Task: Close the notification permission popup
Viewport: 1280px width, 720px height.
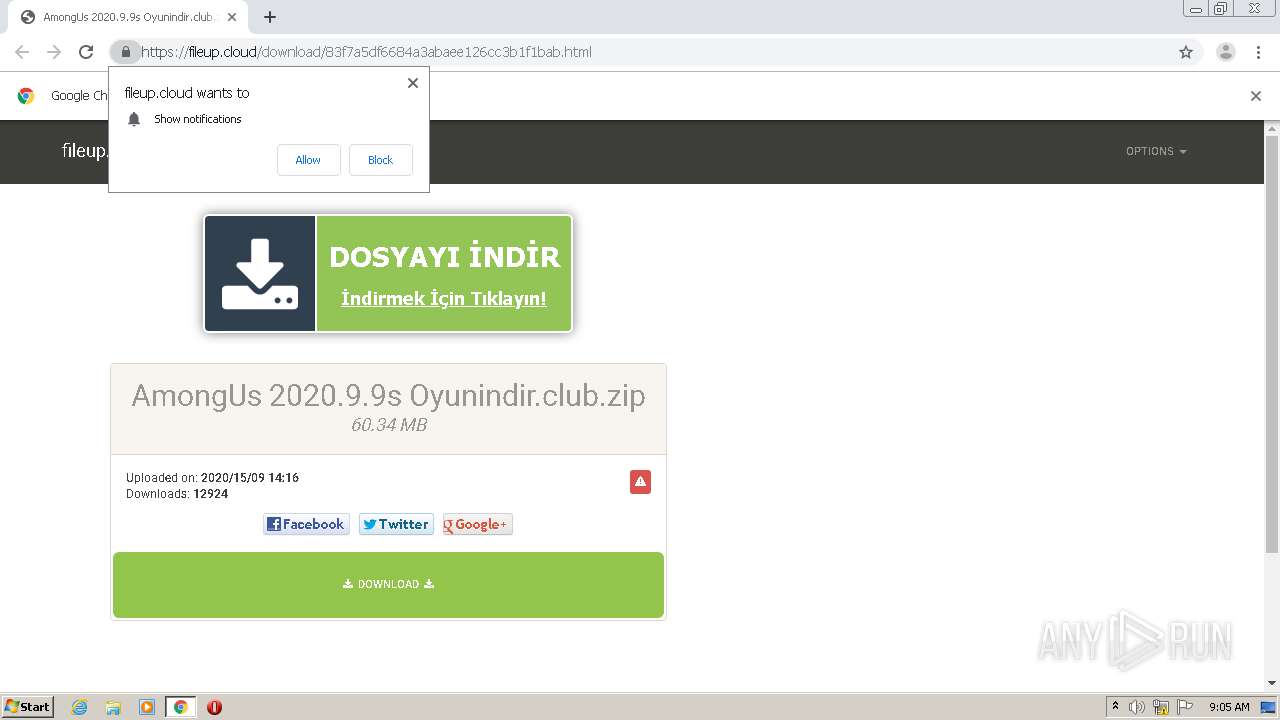Action: coord(413,83)
